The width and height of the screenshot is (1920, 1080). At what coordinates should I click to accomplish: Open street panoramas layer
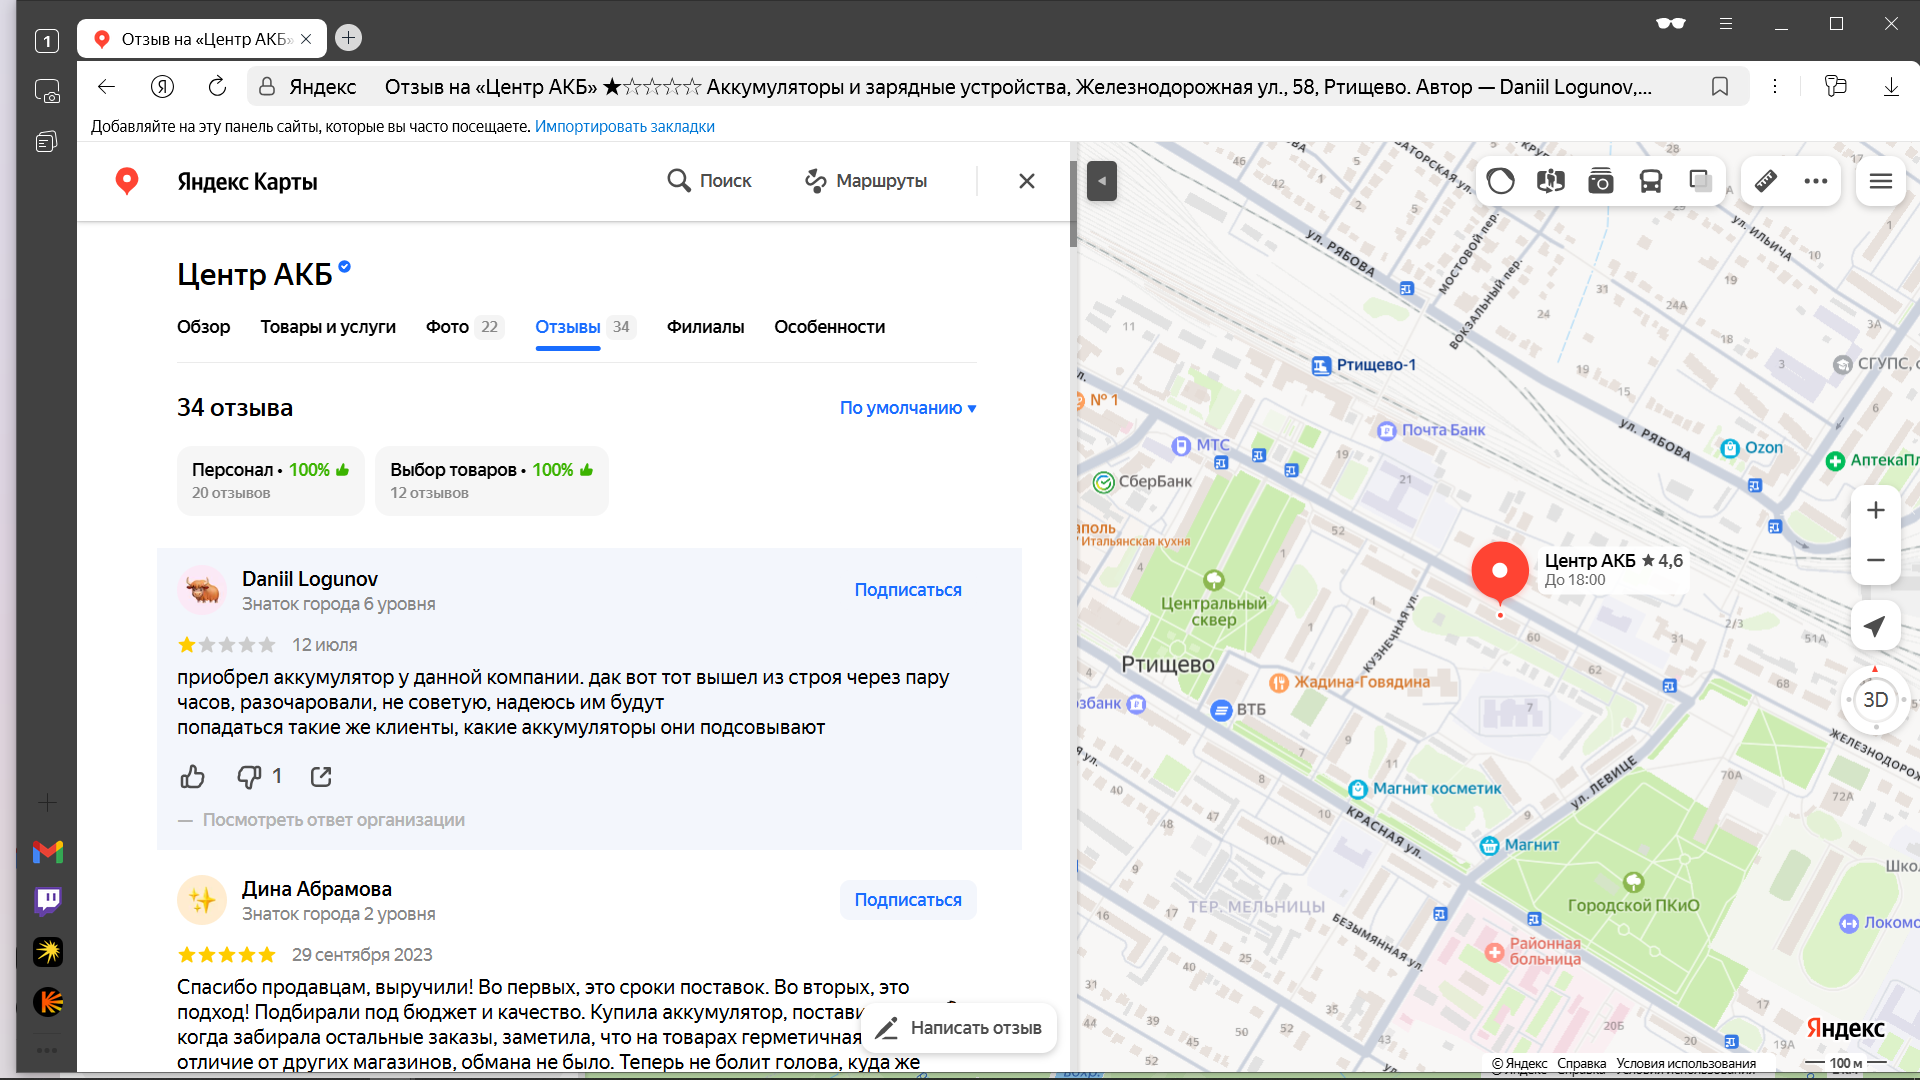pos(1550,181)
